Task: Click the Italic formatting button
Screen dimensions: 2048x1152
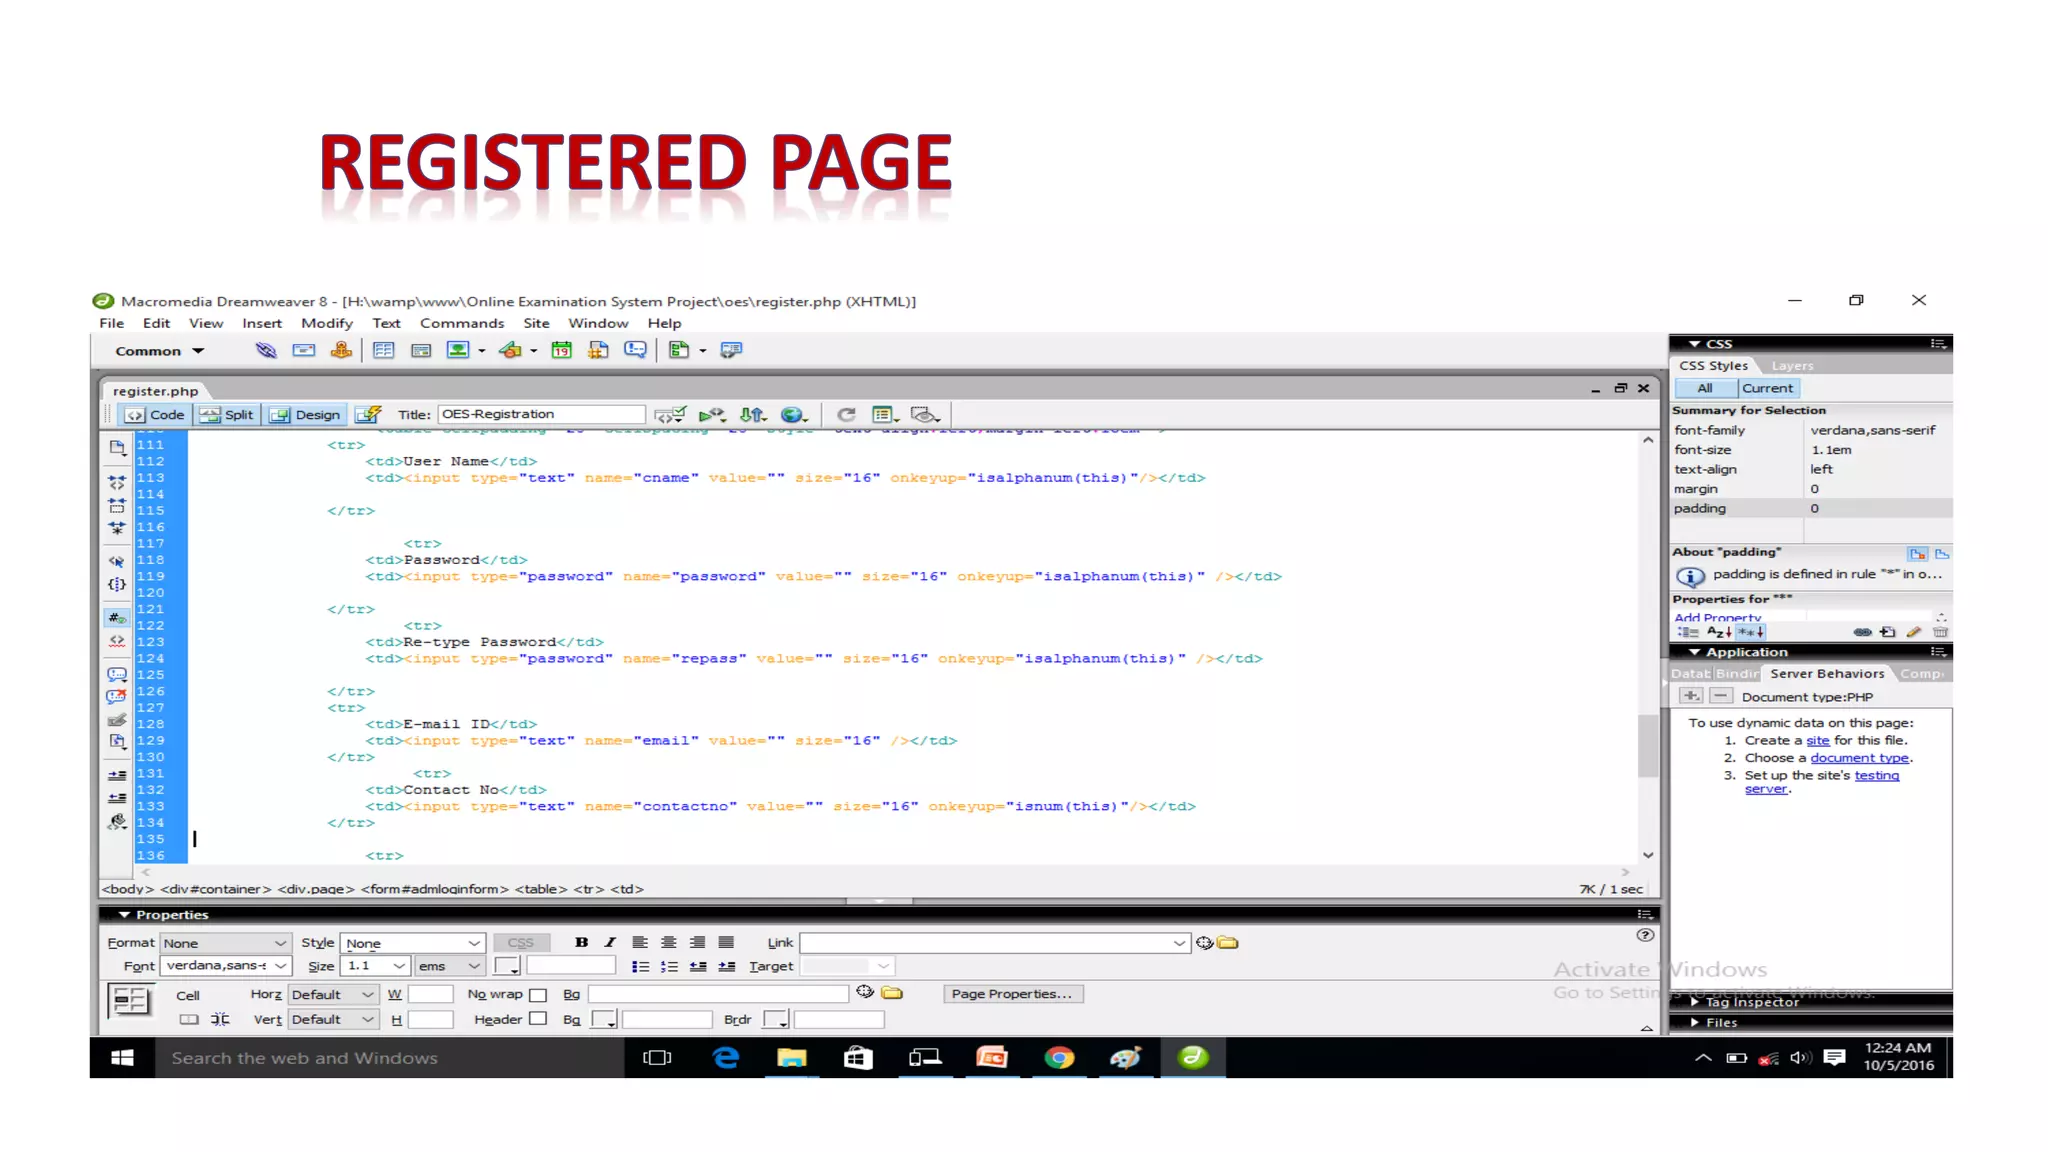Action: [610, 942]
